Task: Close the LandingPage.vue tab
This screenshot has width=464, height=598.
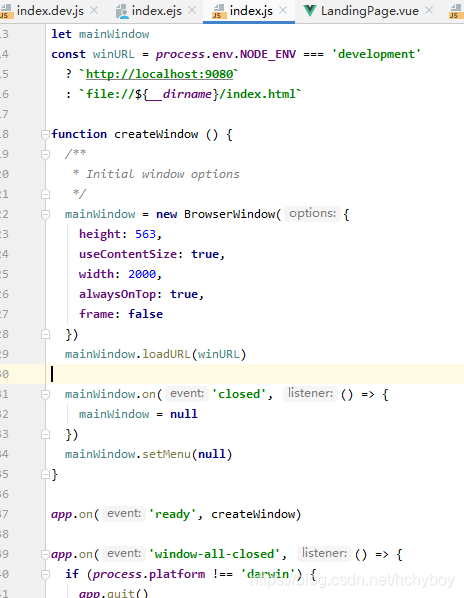Action: point(429,11)
